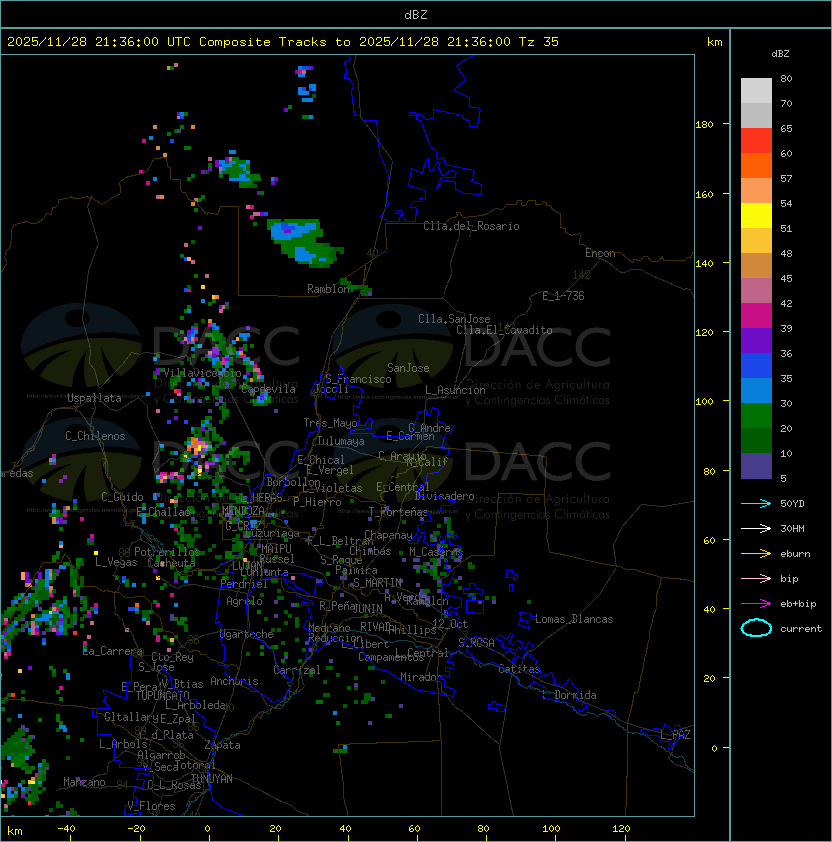832x842 pixels.
Task: Click the 'S_MARTIN' map label
Action: [377, 583]
